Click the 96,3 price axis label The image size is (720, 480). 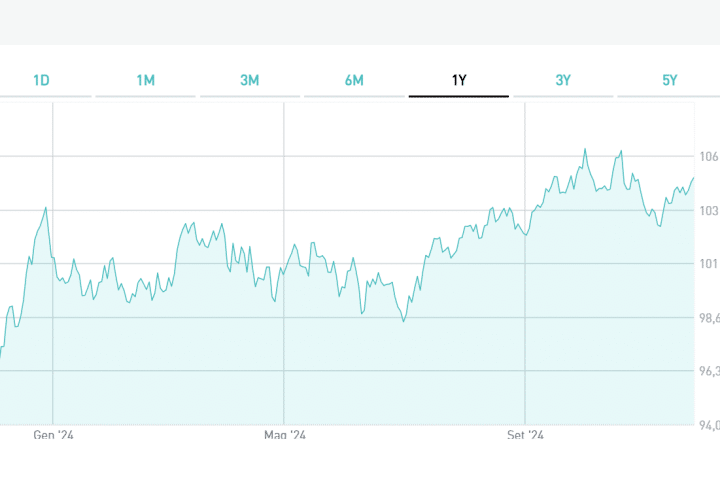(708, 371)
